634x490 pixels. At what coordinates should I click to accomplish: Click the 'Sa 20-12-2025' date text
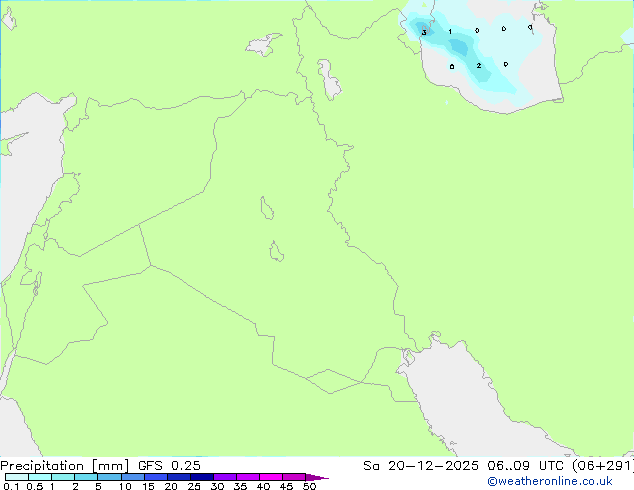click(x=421, y=466)
